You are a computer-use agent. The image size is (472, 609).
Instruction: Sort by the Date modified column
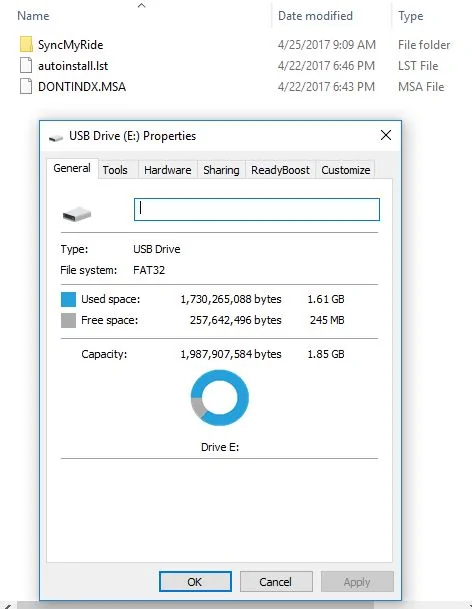[x=315, y=16]
